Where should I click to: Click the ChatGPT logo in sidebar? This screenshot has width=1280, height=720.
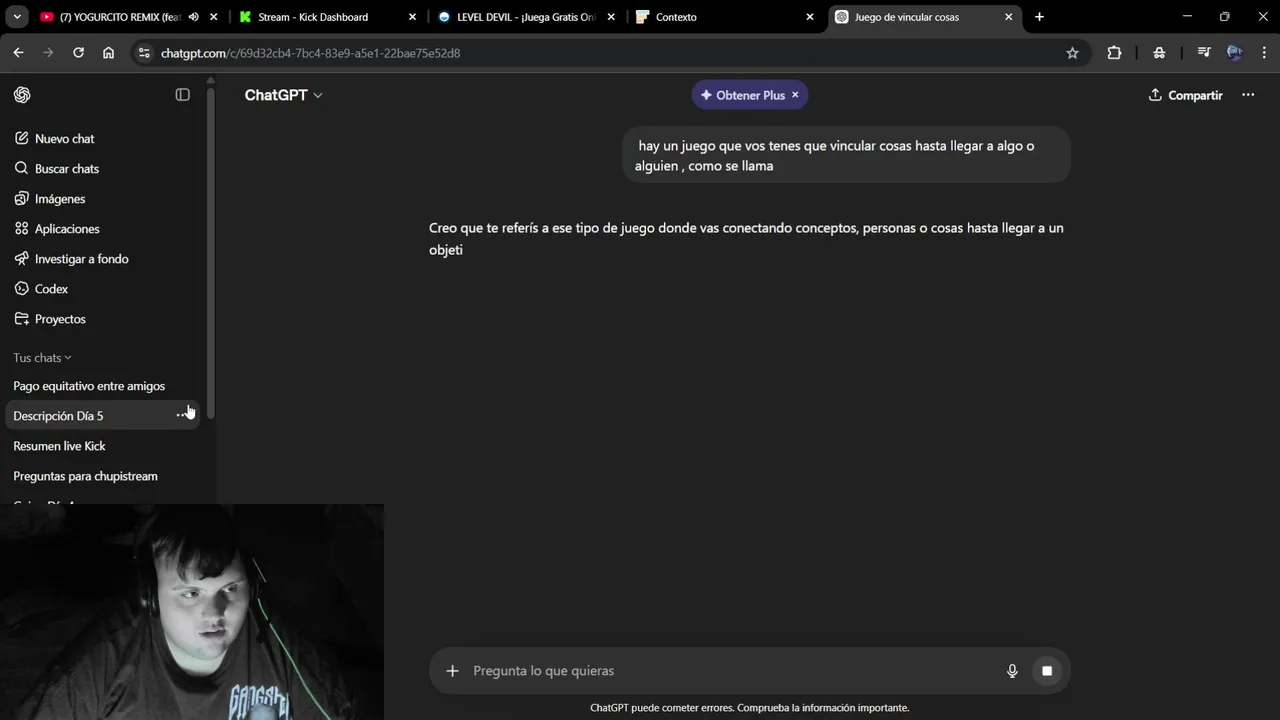click(x=22, y=95)
